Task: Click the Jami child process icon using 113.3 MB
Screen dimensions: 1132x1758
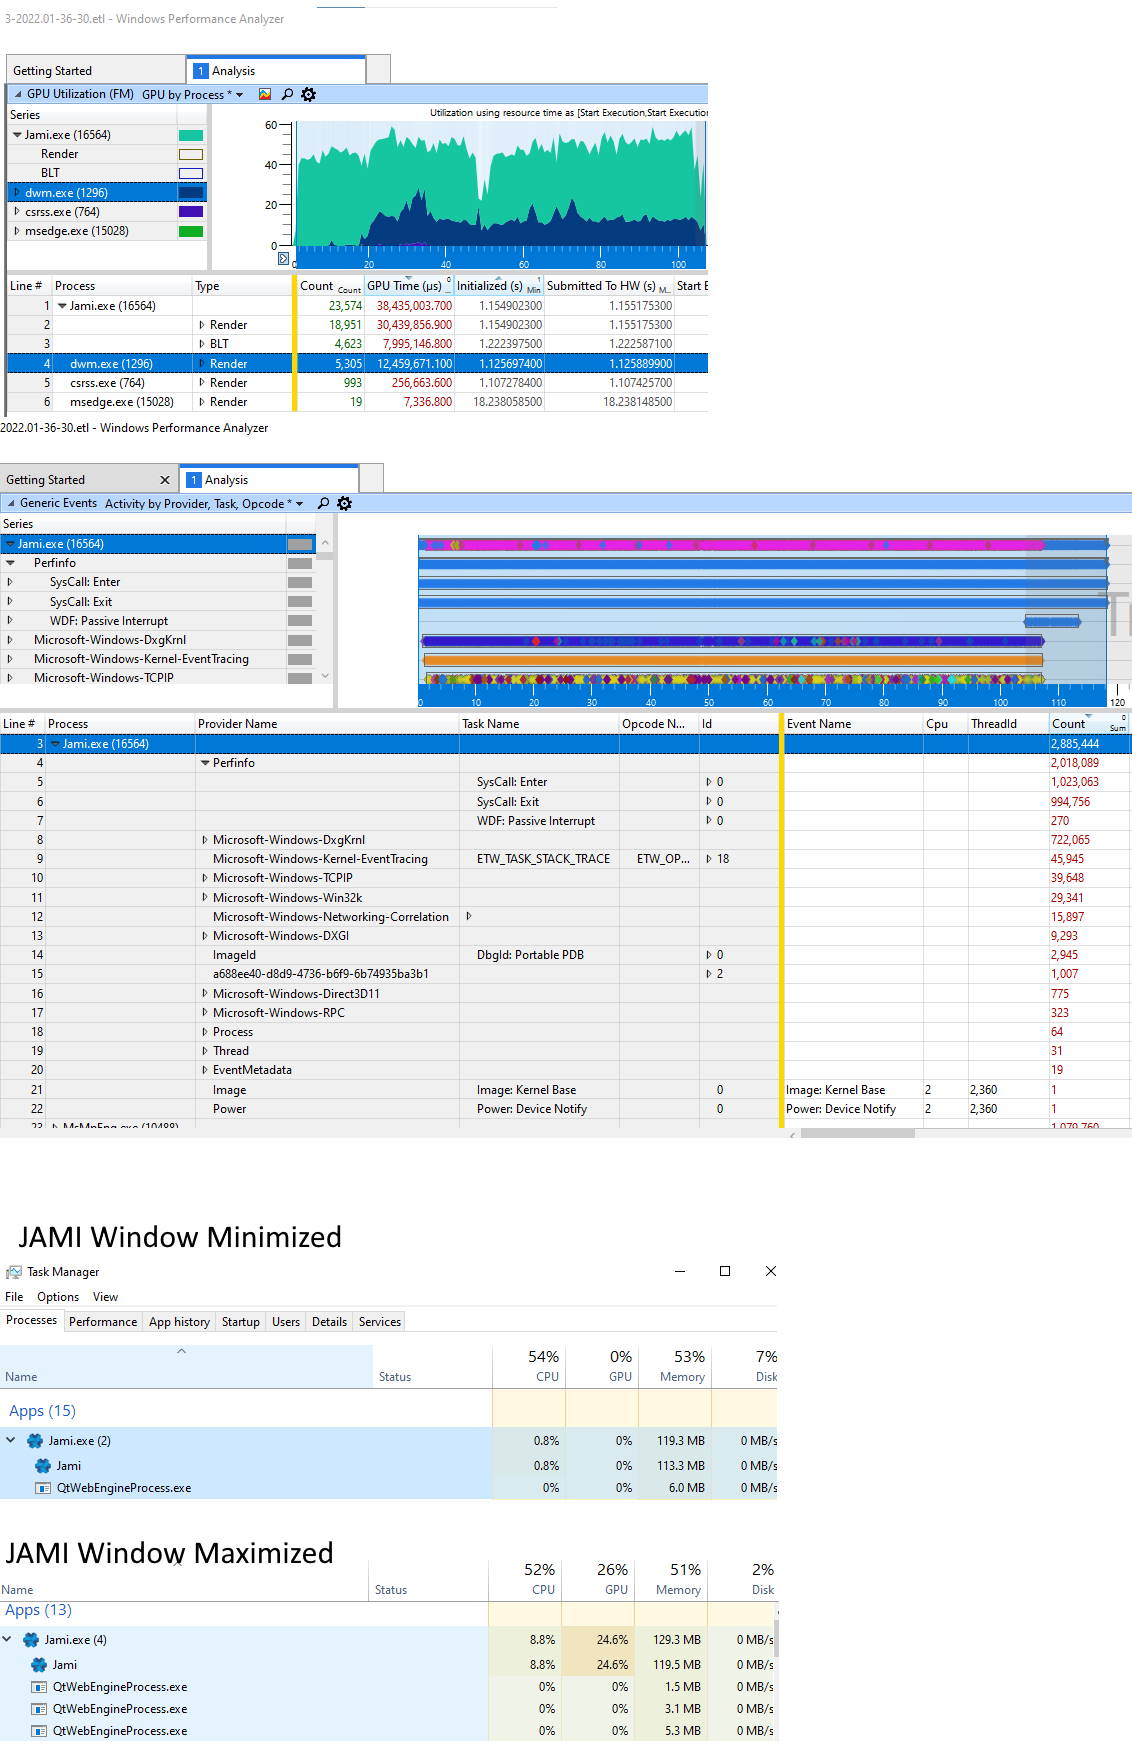Action: click(x=43, y=1466)
